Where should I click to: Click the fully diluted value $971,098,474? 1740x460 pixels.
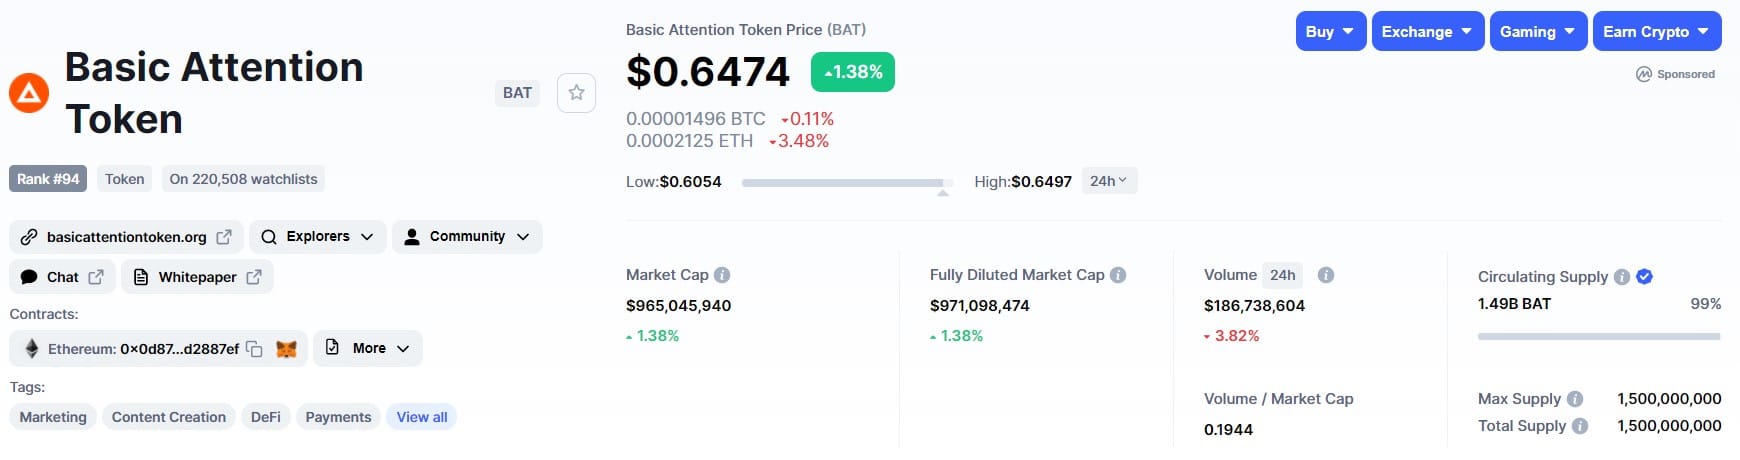[980, 306]
